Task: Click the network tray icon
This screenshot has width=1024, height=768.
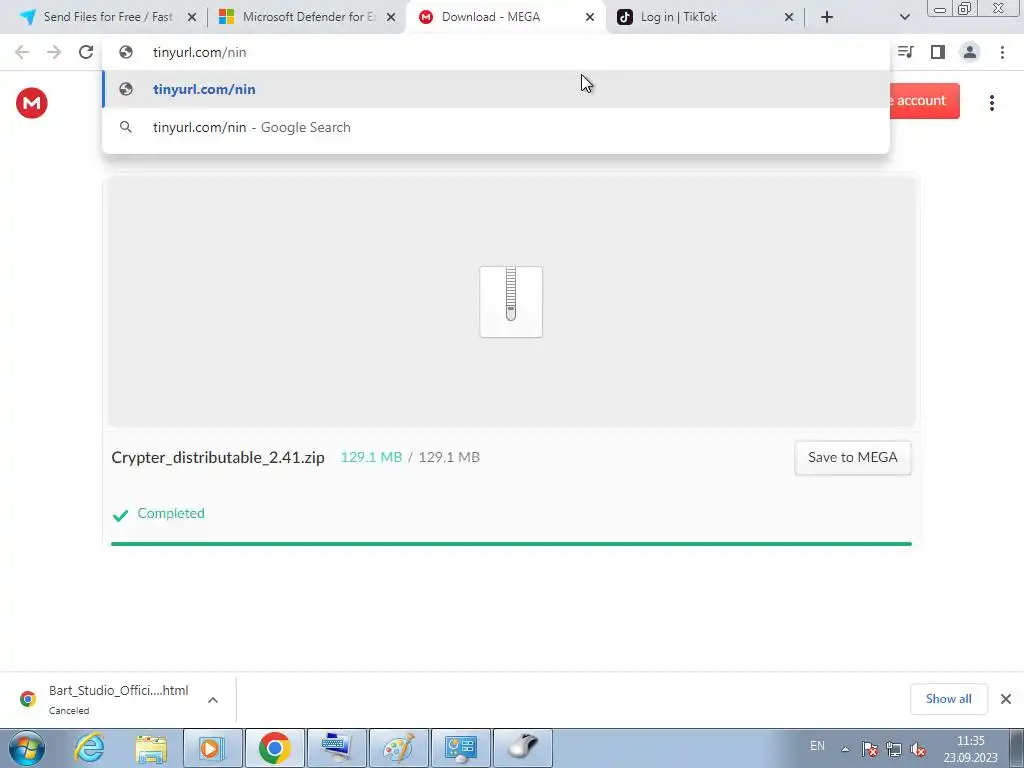Action: click(893, 749)
